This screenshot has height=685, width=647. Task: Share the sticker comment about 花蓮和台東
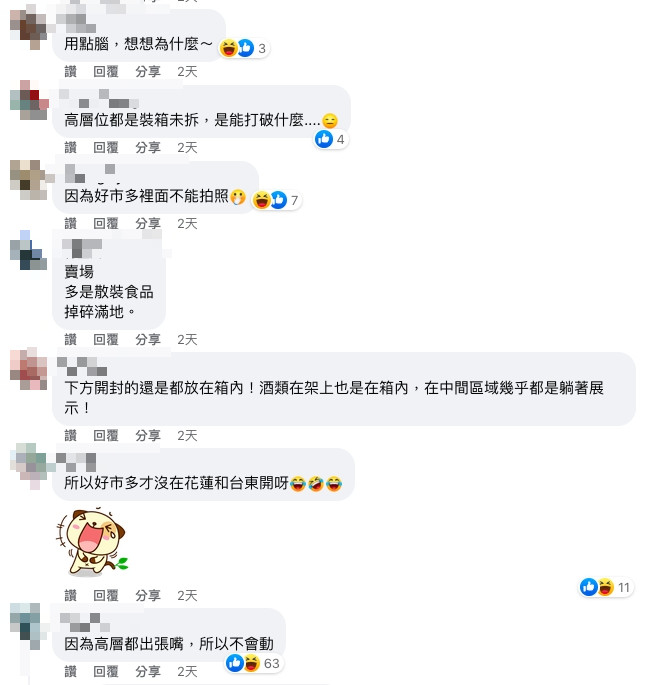pos(148,595)
